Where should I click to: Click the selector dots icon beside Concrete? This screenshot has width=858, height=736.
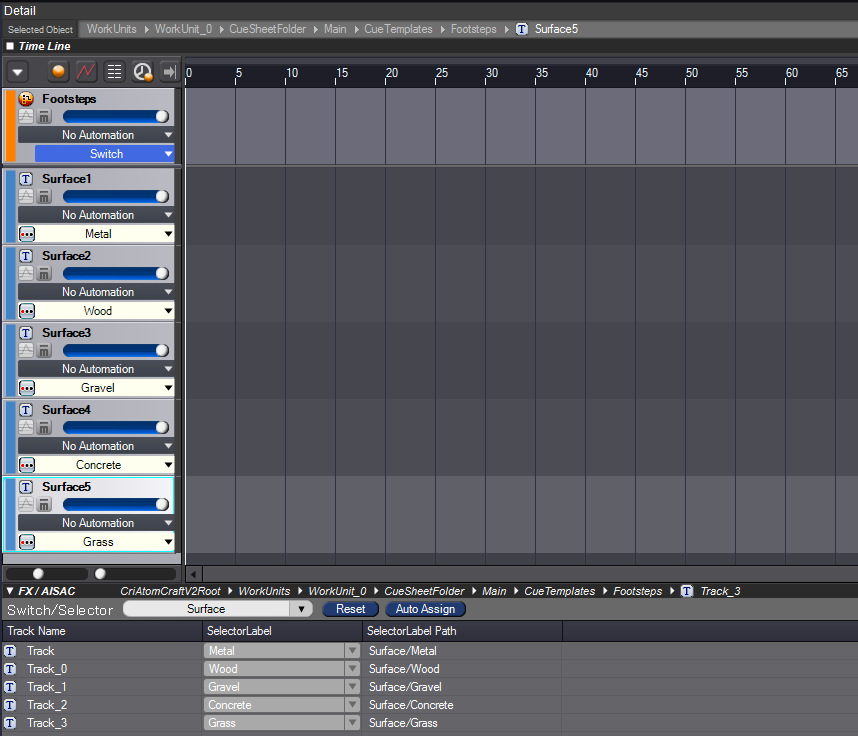click(27, 465)
